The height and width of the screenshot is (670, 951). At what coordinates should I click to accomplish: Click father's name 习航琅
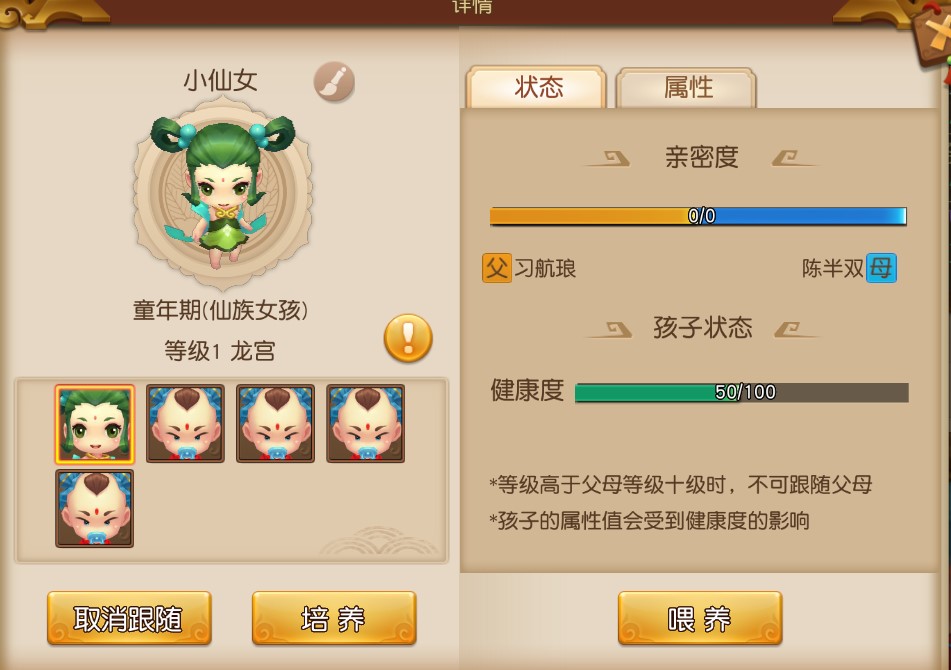coord(545,268)
